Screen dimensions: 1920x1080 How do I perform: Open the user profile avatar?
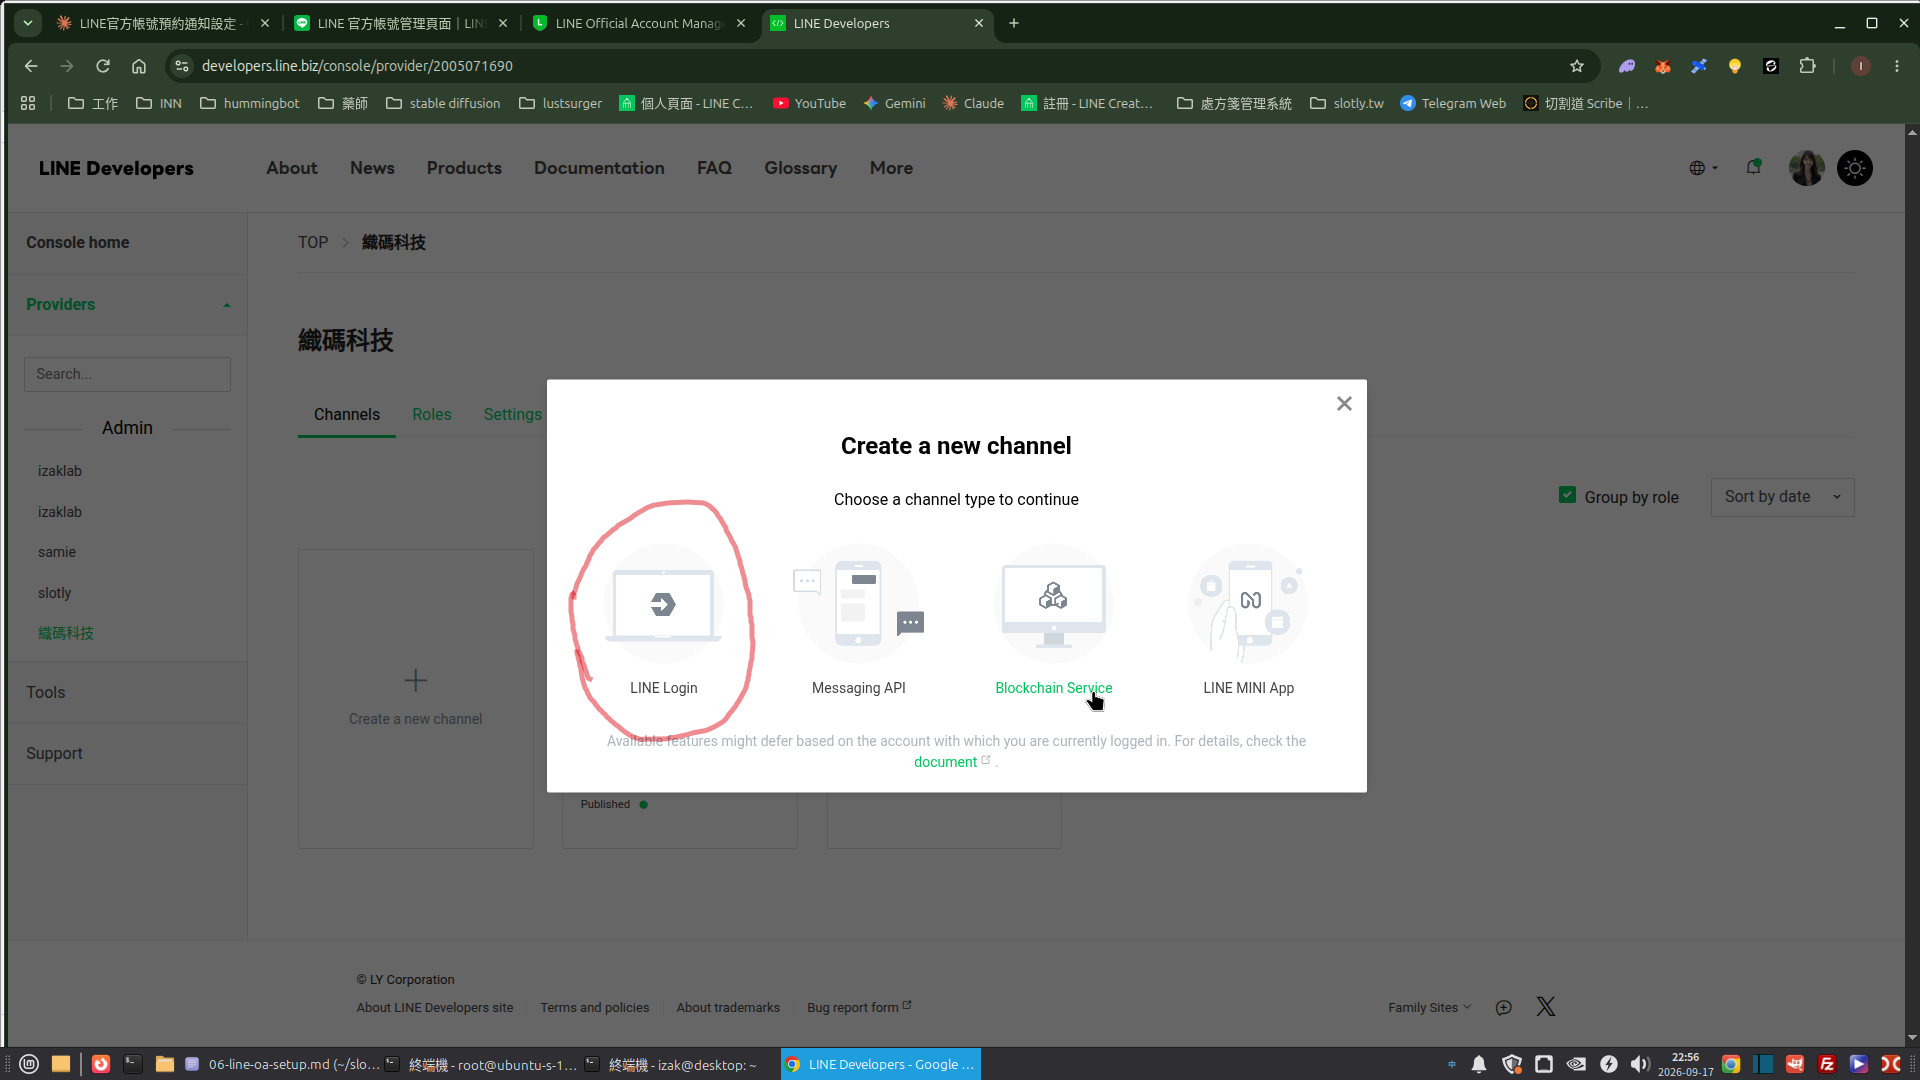(1806, 168)
